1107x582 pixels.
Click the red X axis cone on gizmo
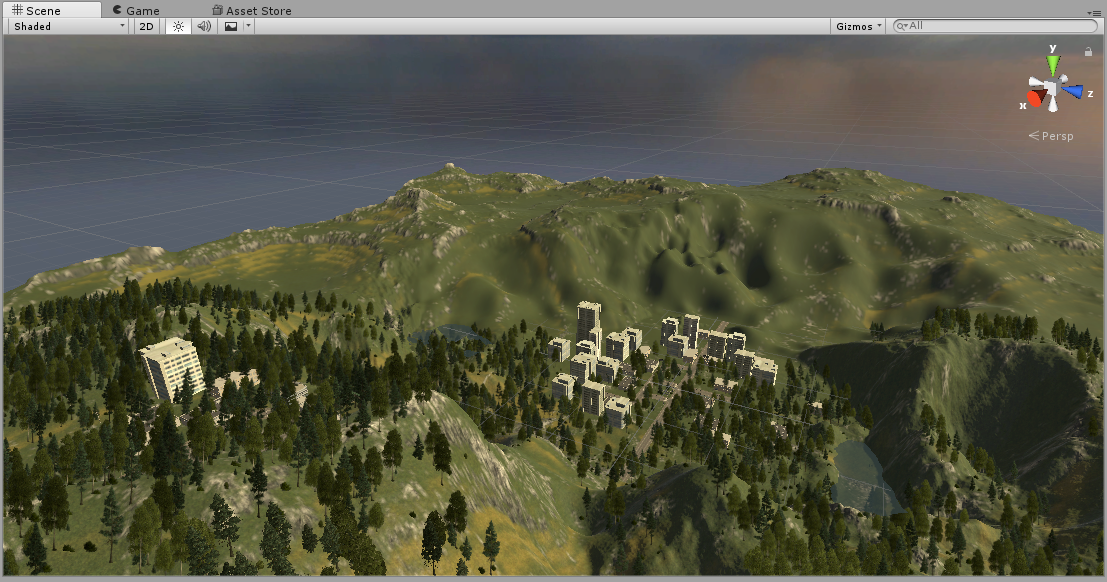pos(1036,97)
